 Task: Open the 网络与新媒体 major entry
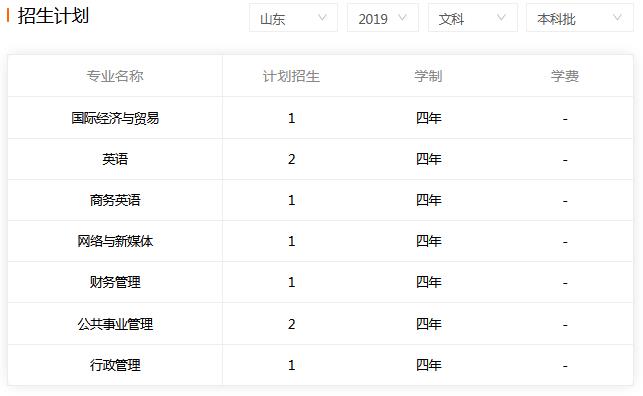115,241
